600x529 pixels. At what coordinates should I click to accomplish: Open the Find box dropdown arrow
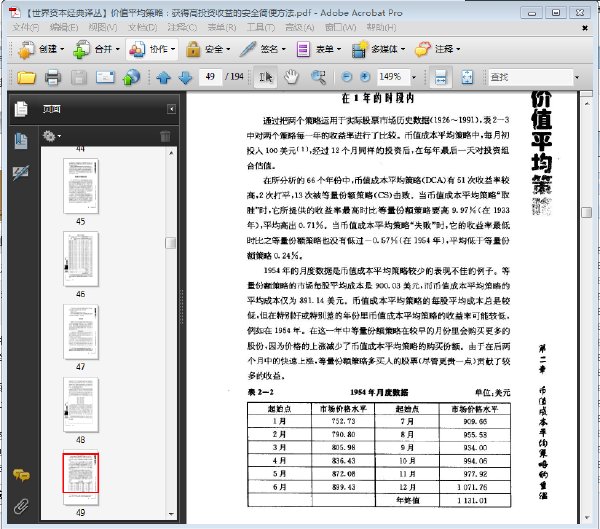click(x=577, y=77)
